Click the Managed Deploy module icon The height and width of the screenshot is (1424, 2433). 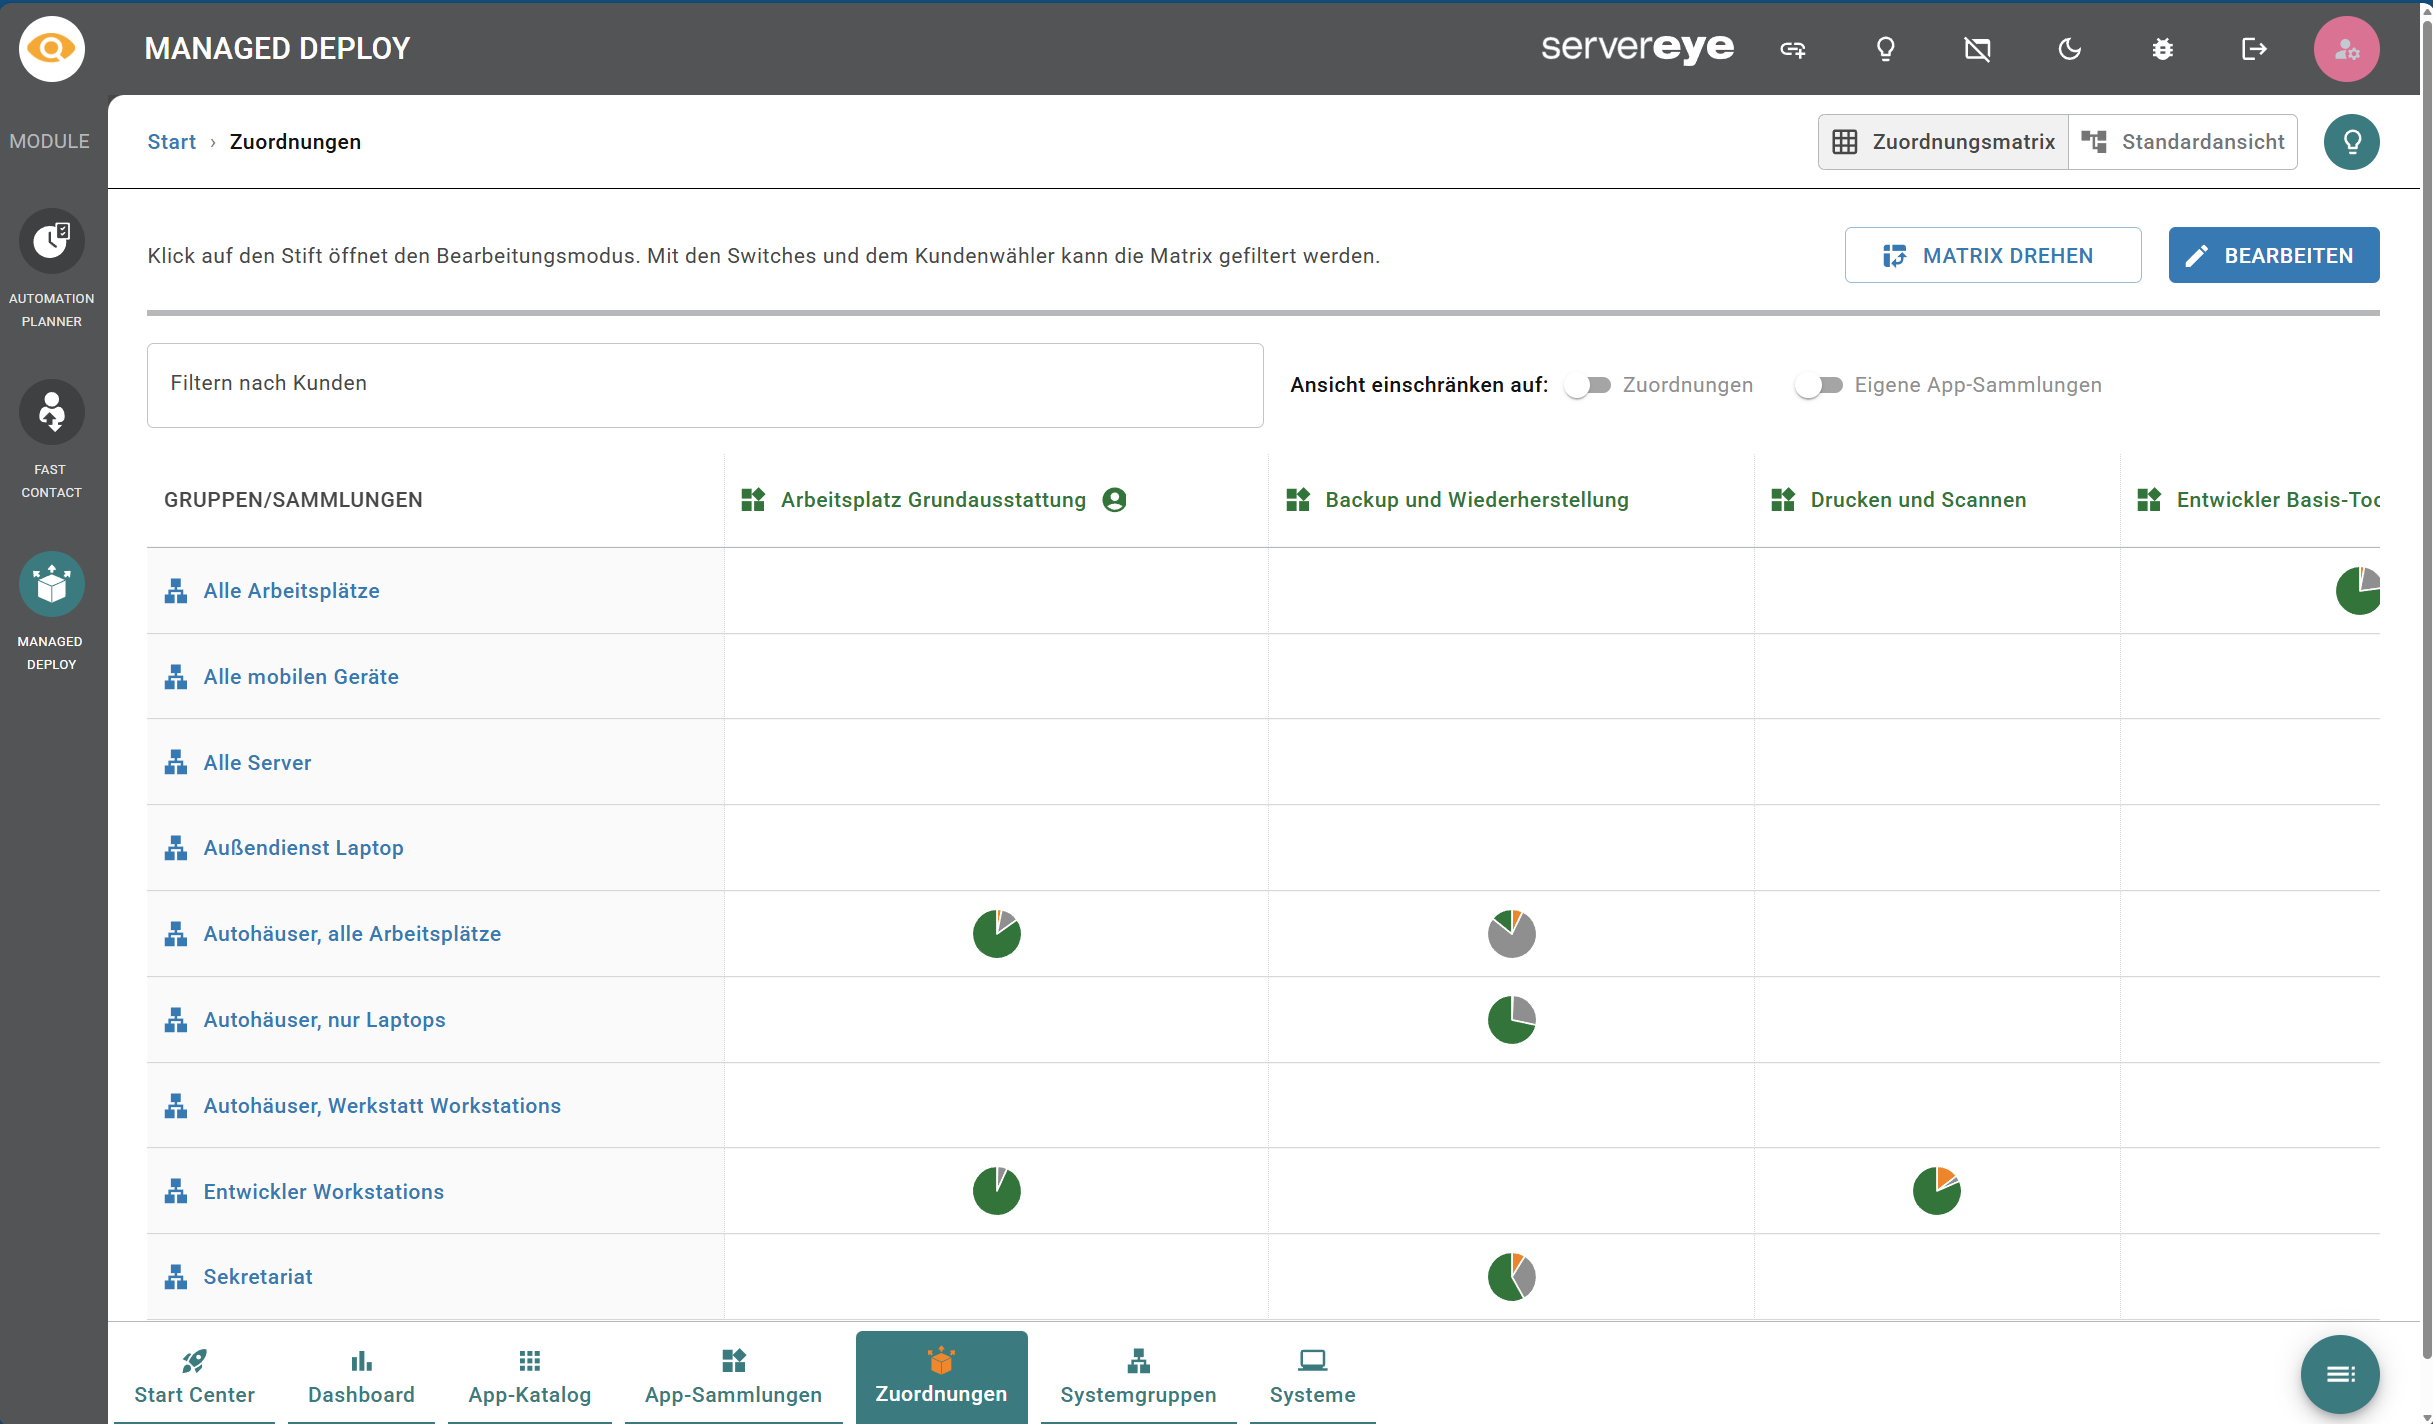51,585
